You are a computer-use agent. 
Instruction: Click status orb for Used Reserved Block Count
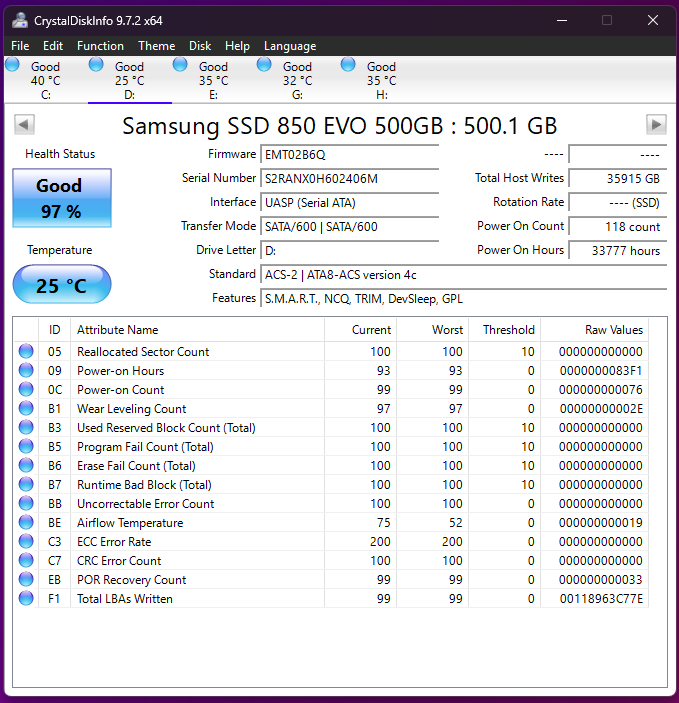point(26,427)
